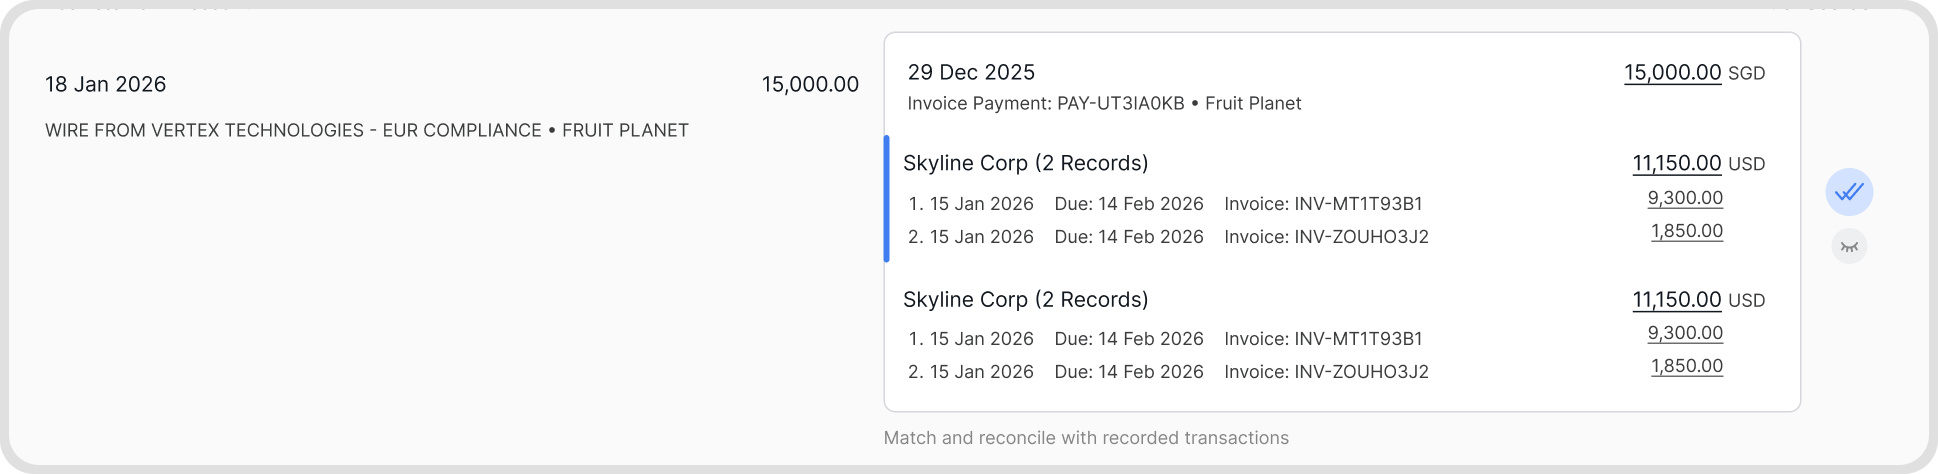Click the Invoice Payment PAY-UT3IA0KB line
This screenshot has height=474, width=1938.
[x=1104, y=103]
